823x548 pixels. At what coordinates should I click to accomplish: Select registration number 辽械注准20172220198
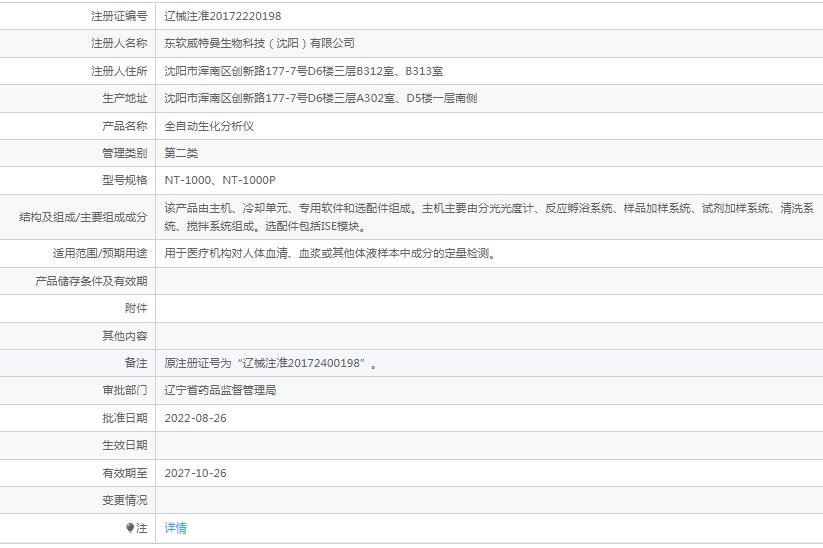pos(223,16)
